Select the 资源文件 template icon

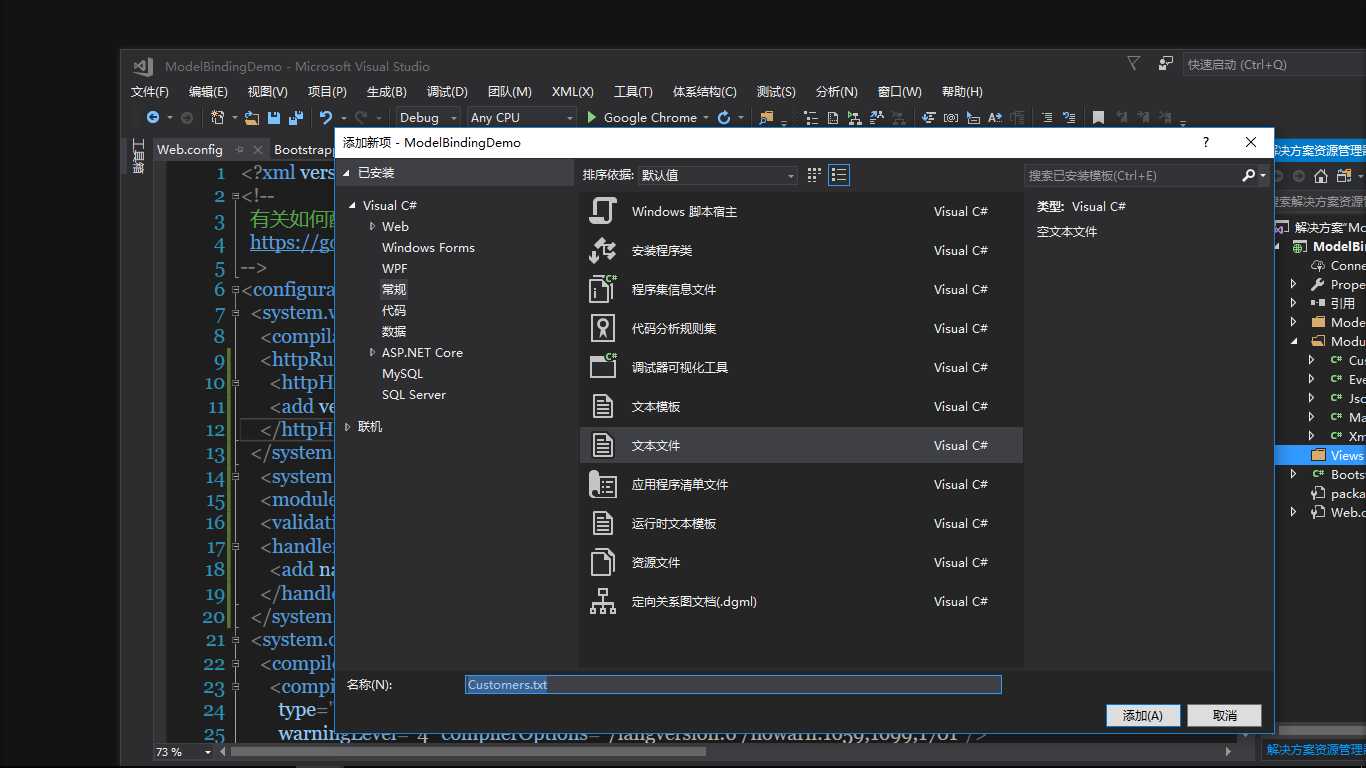coord(603,562)
